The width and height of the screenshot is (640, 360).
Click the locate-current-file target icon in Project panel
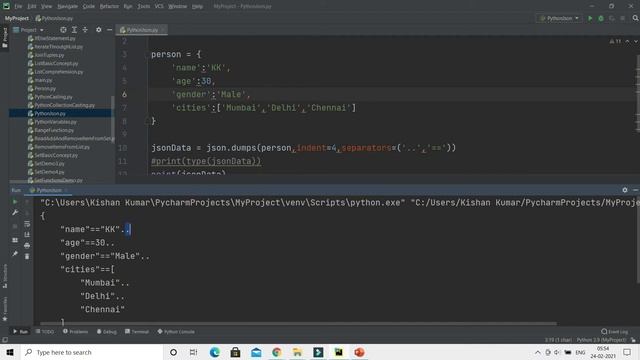point(63,30)
